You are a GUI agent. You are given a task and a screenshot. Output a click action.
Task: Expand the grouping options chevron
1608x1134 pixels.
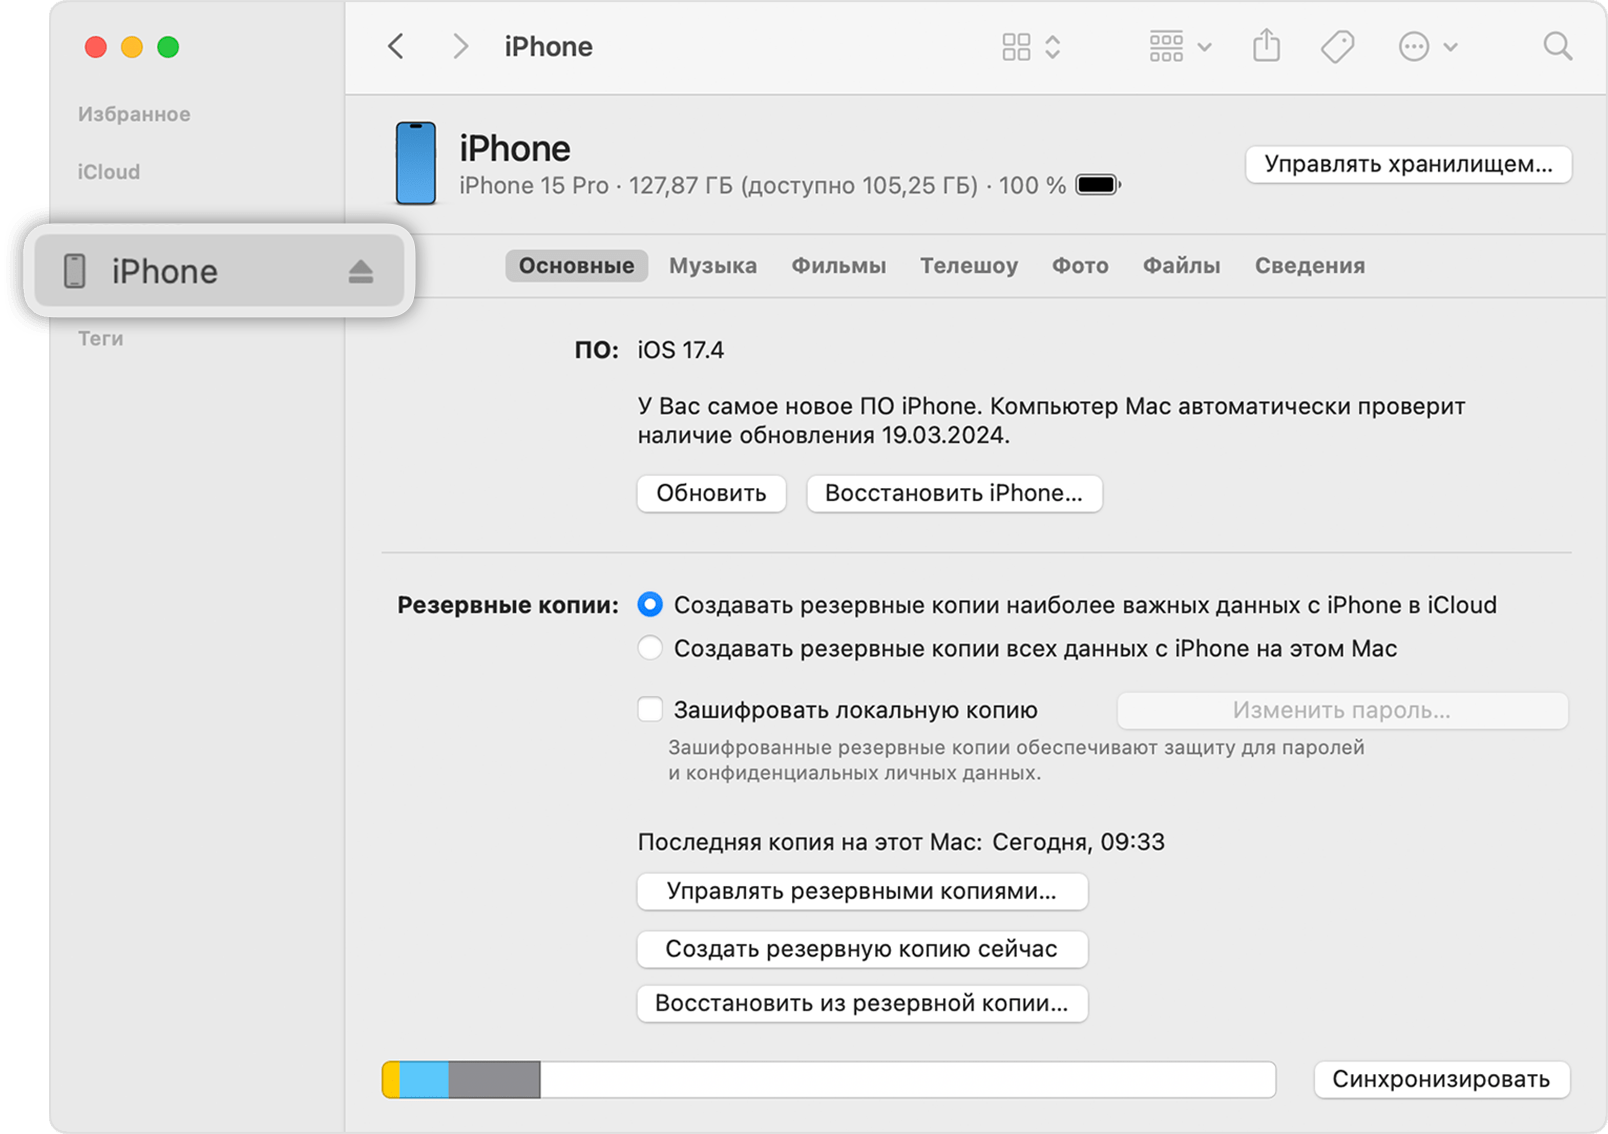(x=1205, y=47)
